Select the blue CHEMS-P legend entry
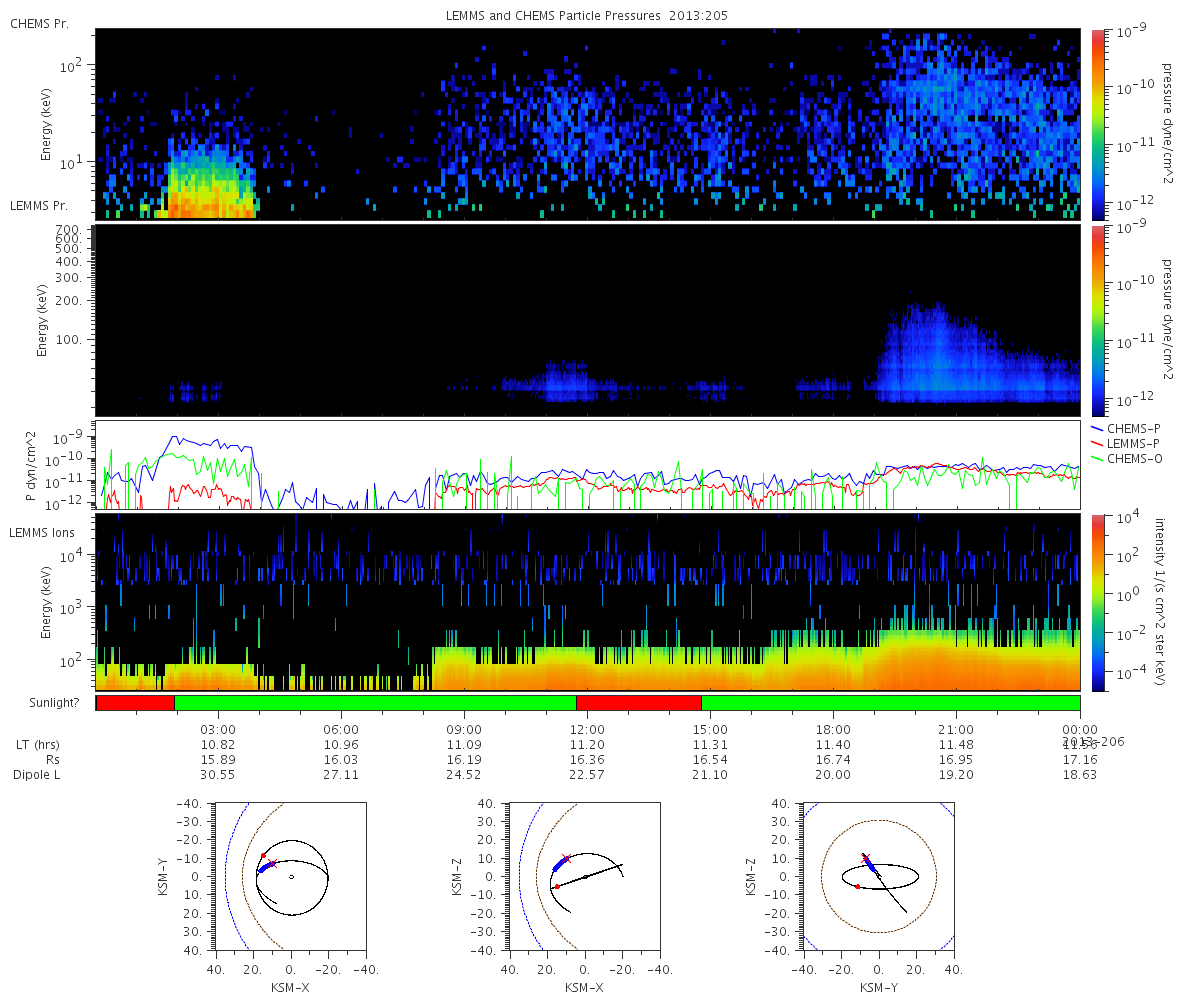 (x=1128, y=428)
